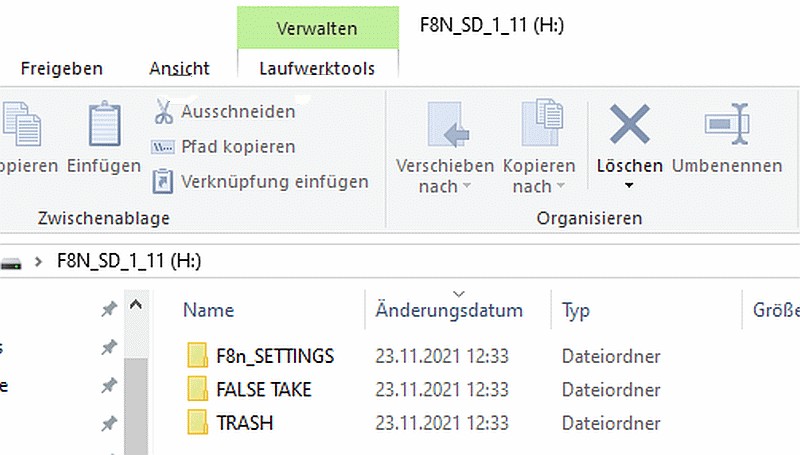The image size is (800, 455).
Task: Click the Einfügen clipboard icon
Action: 104,126
